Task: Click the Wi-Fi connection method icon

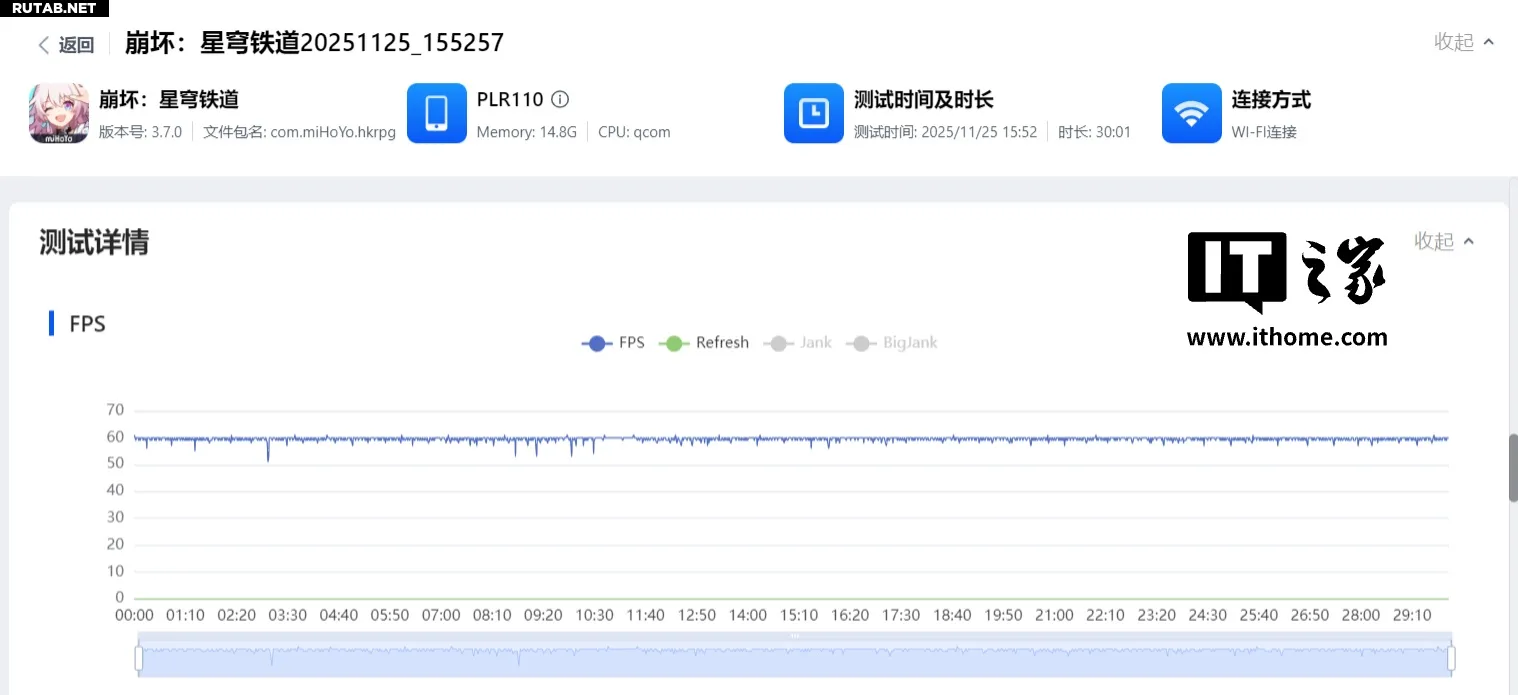Action: pyautogui.click(x=1191, y=113)
